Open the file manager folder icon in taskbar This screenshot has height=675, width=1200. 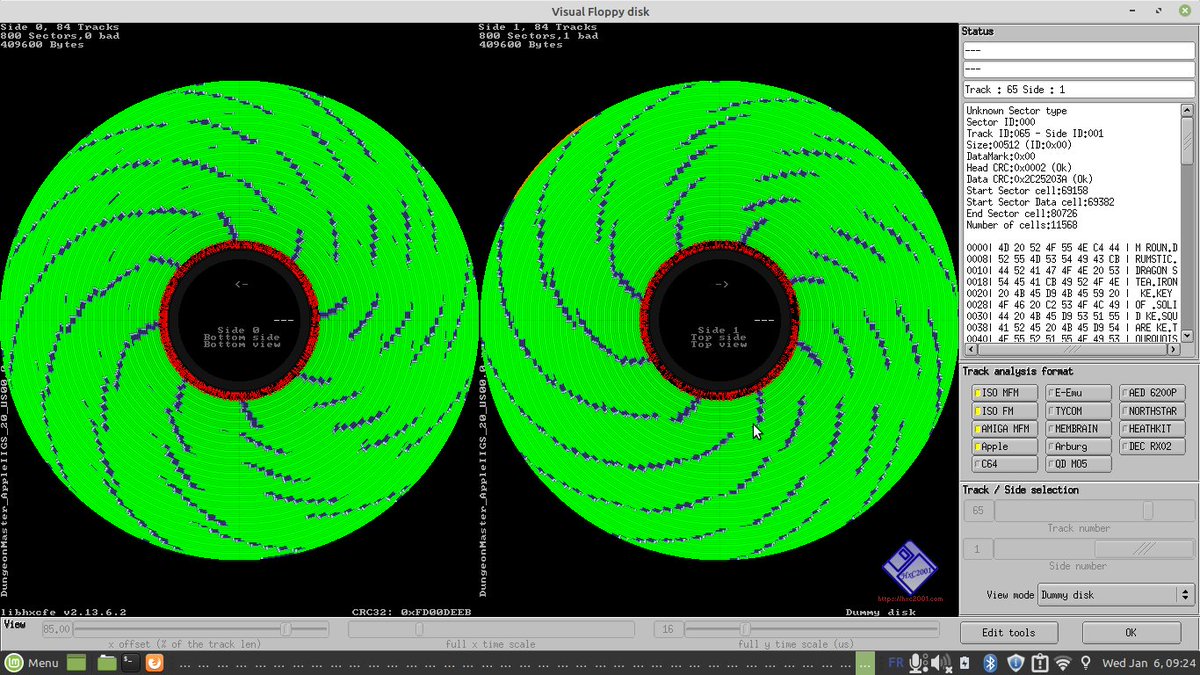[x=107, y=663]
